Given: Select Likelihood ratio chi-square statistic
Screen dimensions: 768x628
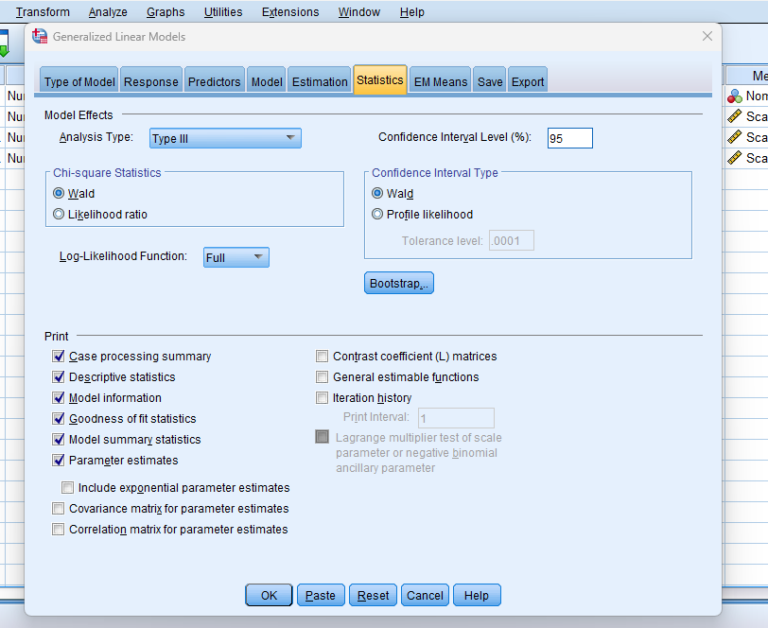Looking at the screenshot, I should point(59,214).
